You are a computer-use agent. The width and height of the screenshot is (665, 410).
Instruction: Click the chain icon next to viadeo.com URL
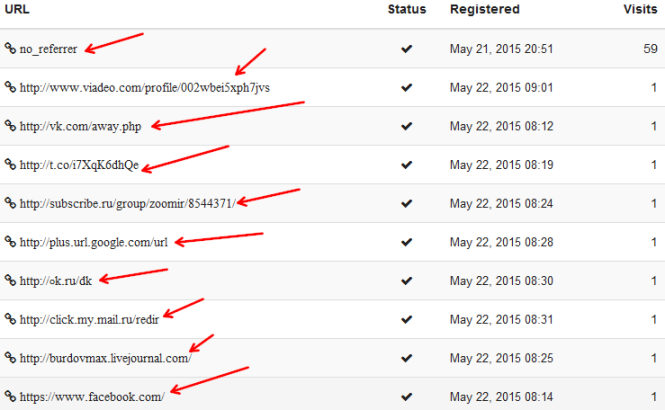click(10, 87)
